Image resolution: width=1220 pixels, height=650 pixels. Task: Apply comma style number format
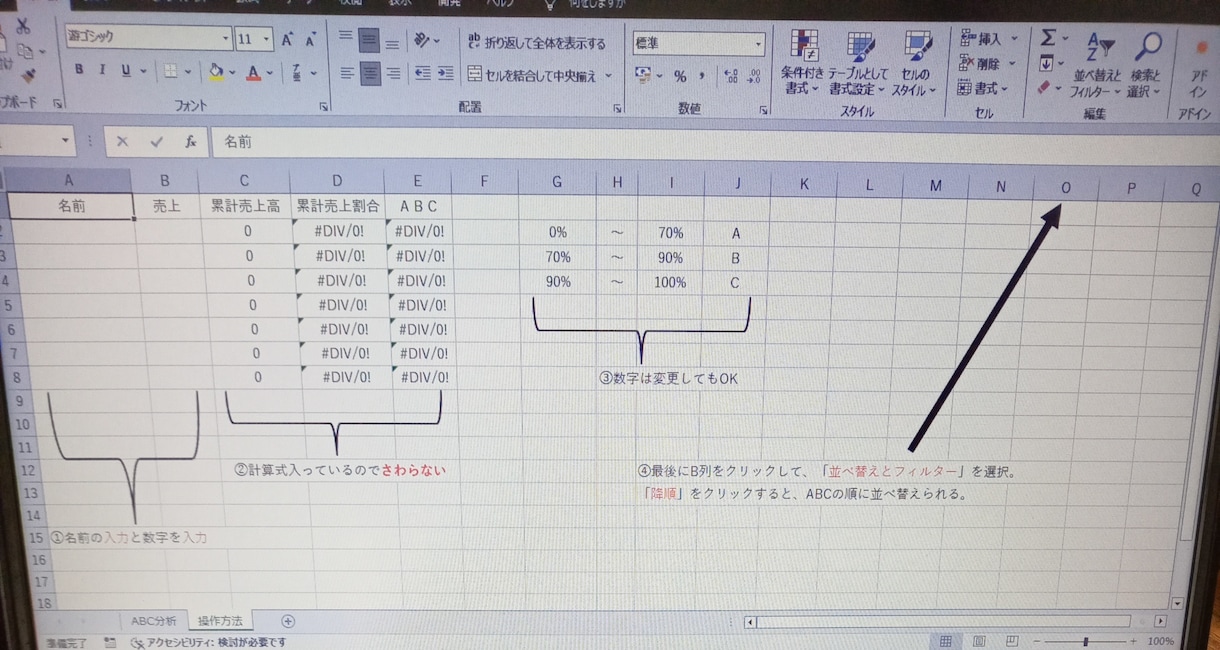click(702, 76)
